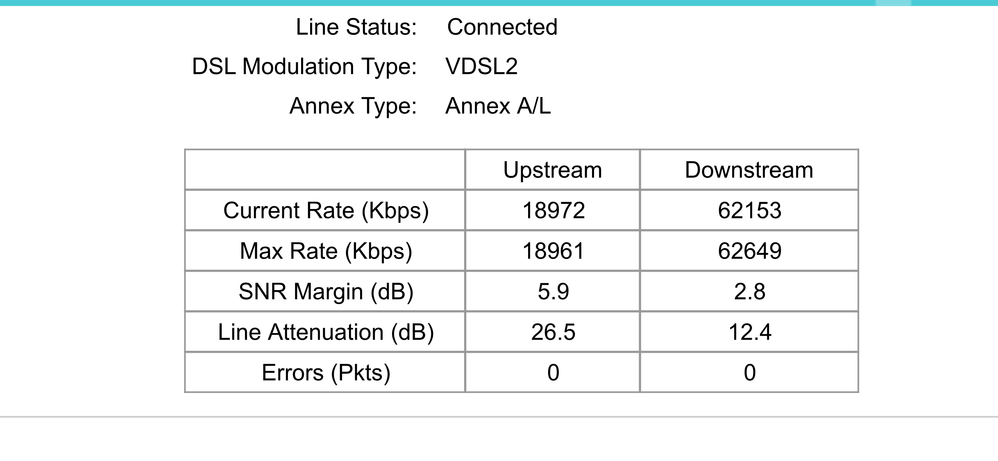Click downstream current rate 62153
This screenshot has height=461, width=998.
[749, 211]
